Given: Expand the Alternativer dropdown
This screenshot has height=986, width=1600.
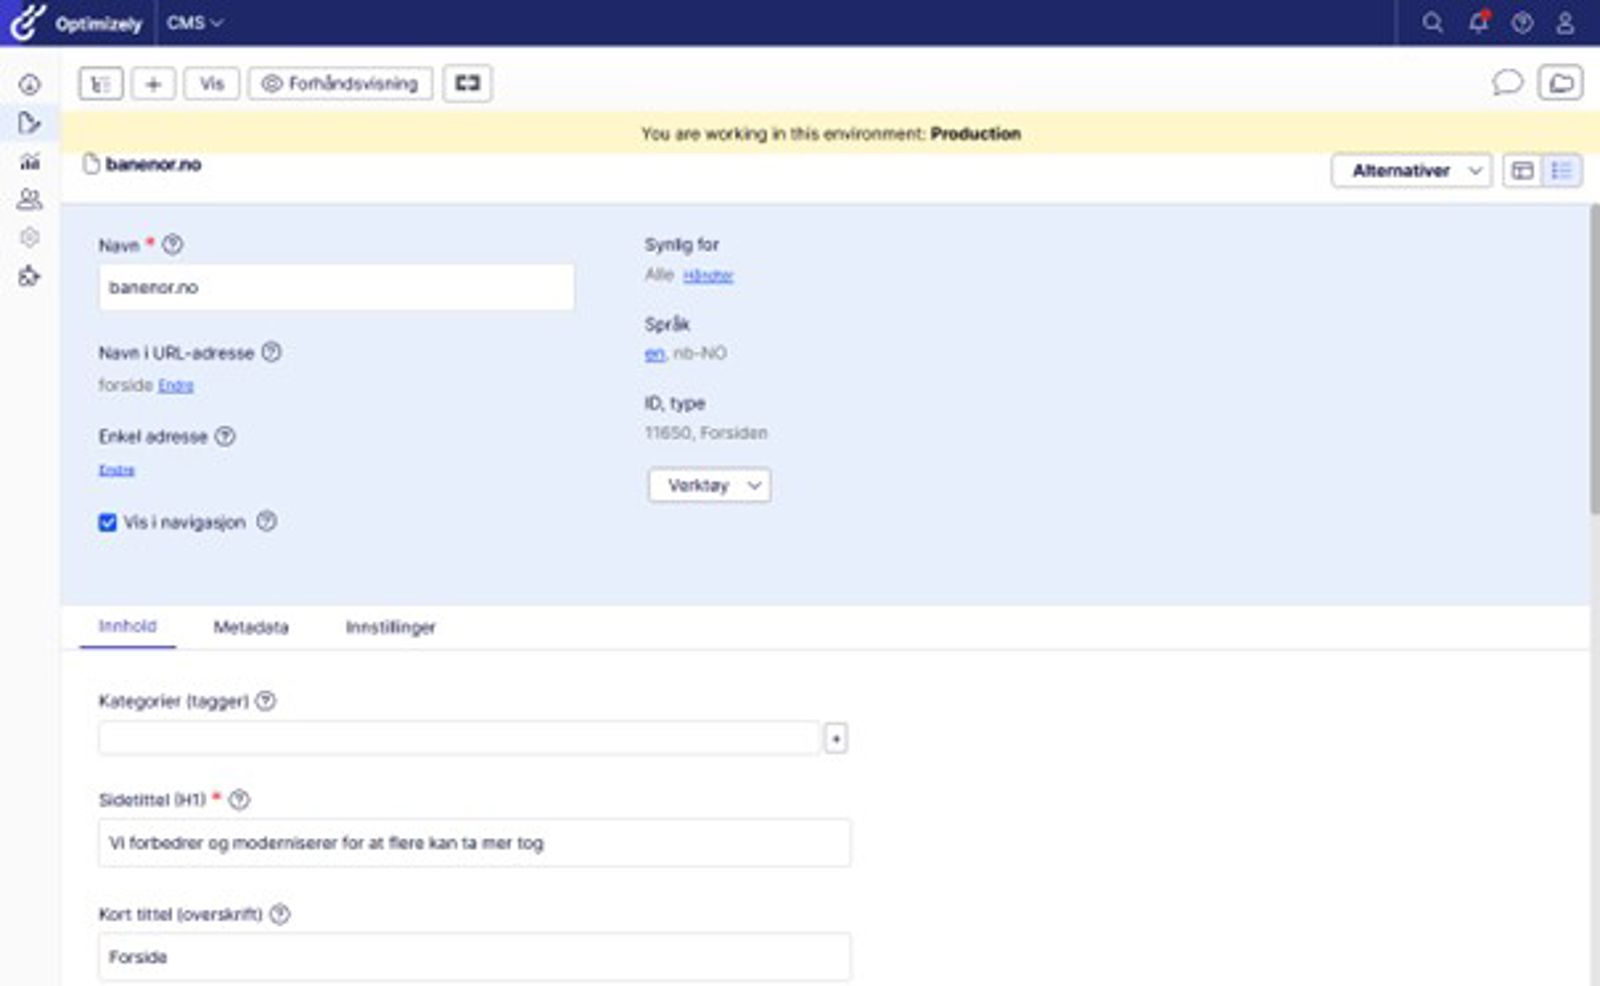Looking at the screenshot, I should (1411, 171).
